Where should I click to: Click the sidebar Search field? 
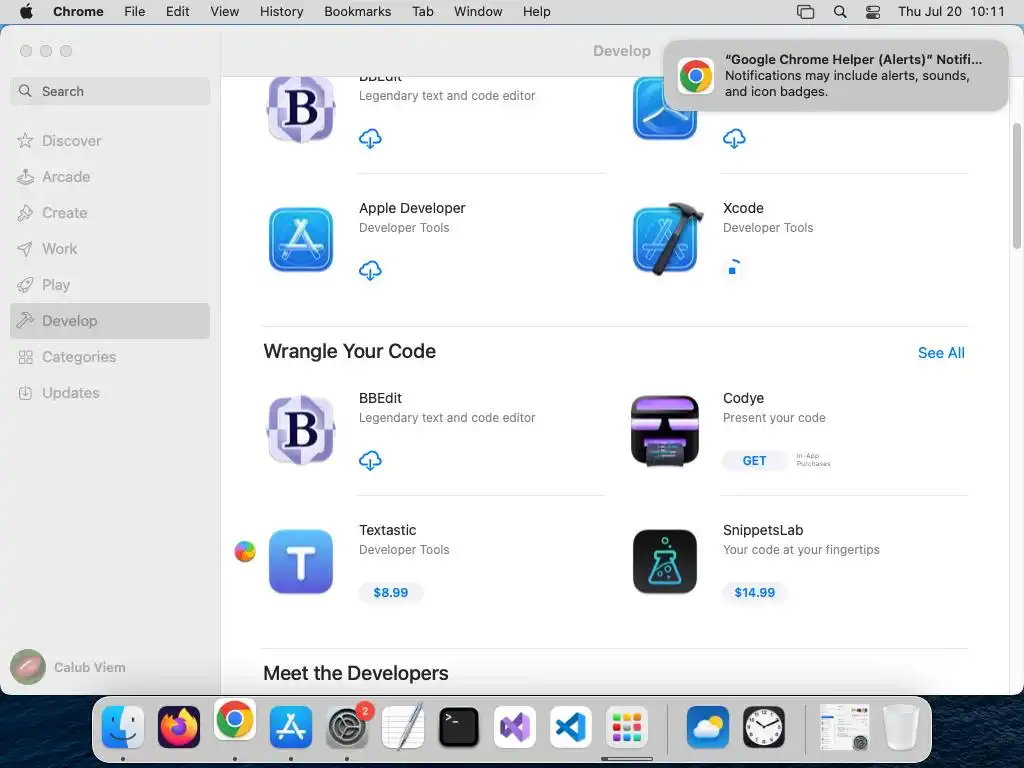pos(110,91)
